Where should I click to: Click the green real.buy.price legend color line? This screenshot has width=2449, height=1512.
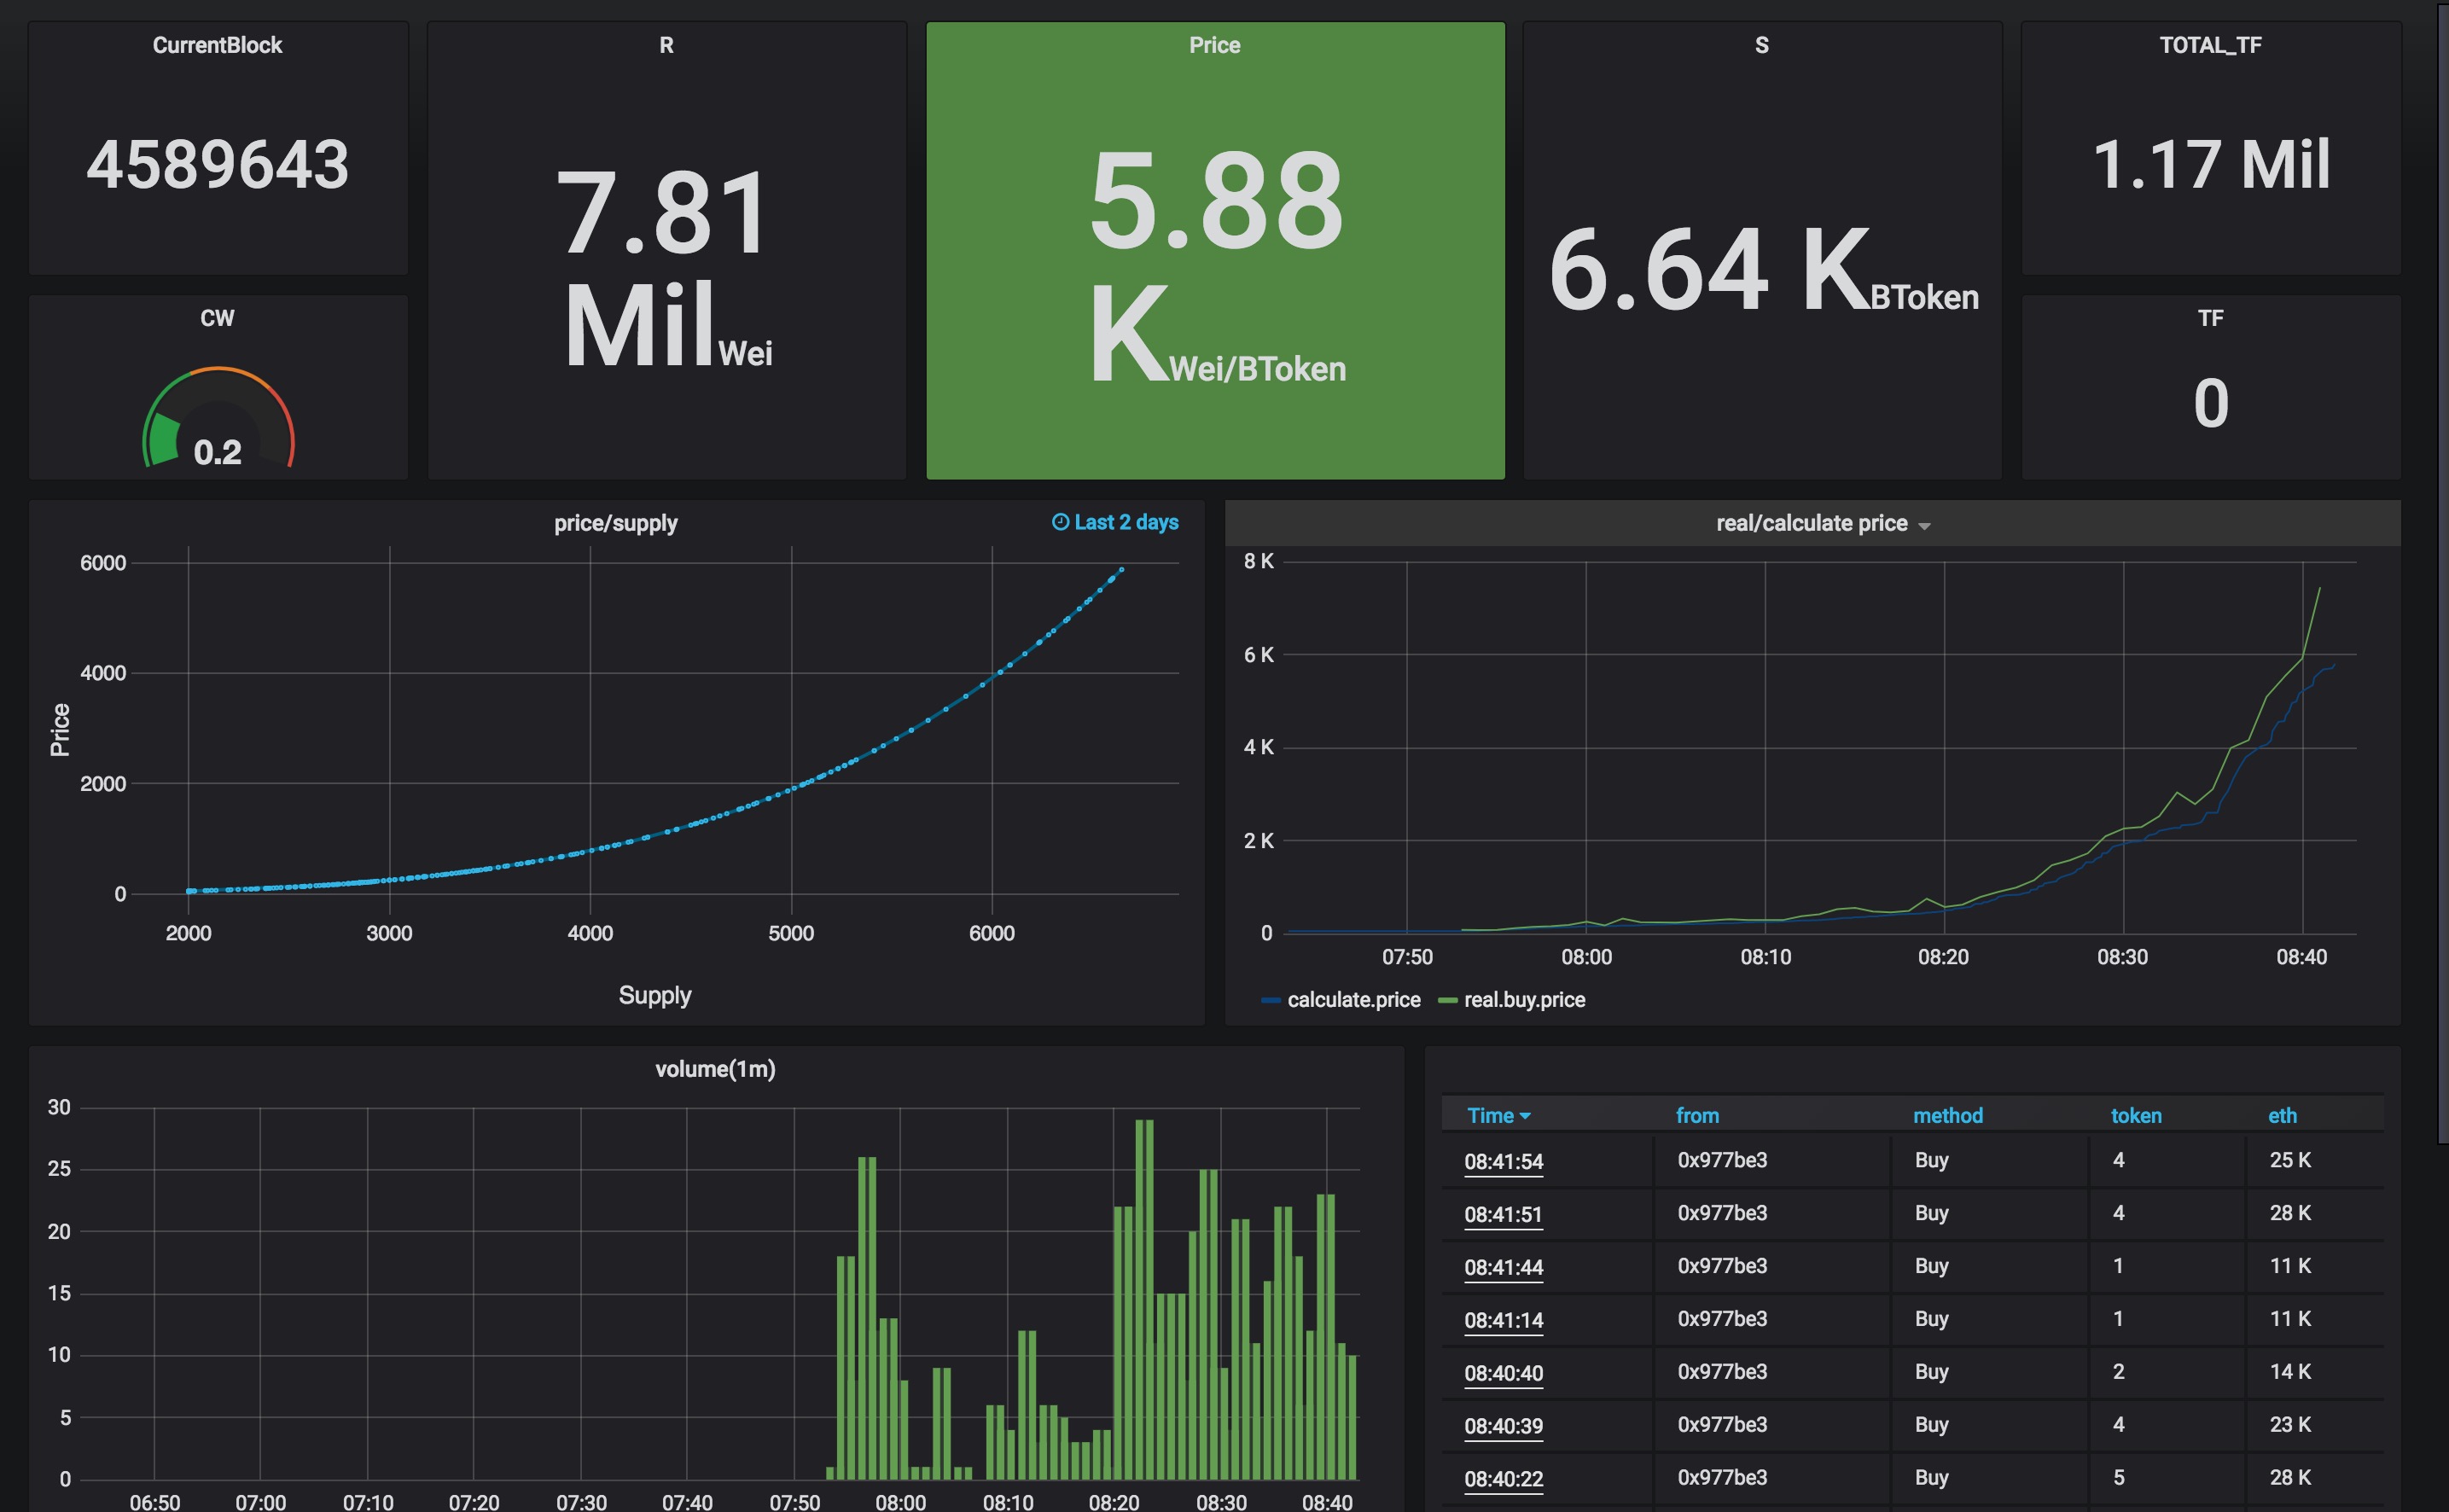coord(1447,1000)
